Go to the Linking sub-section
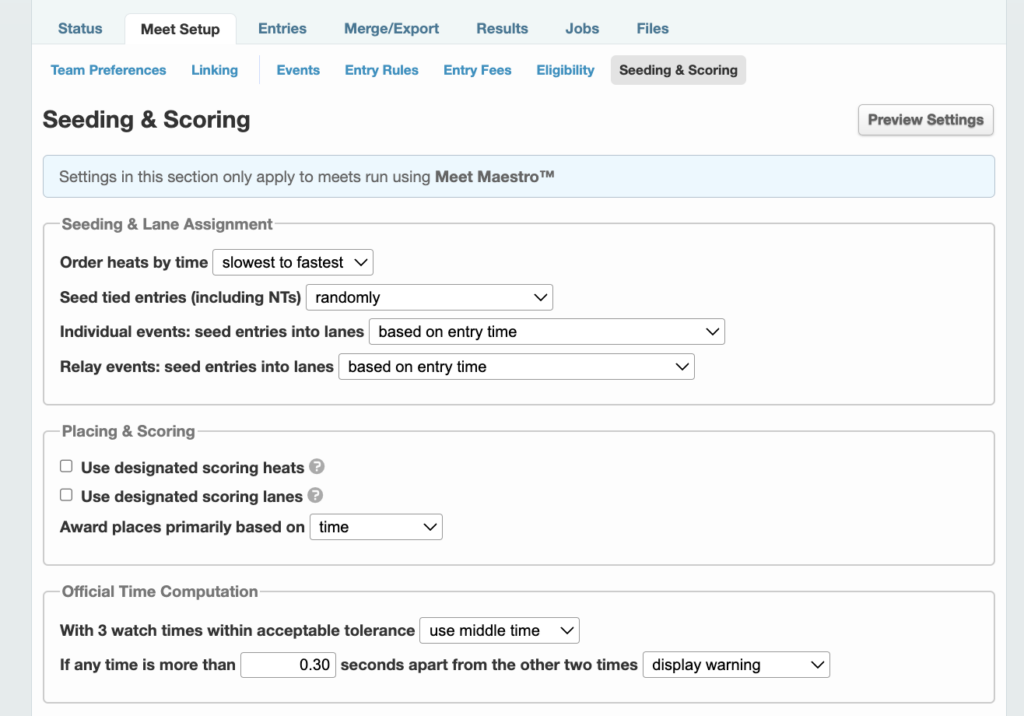 coord(214,70)
